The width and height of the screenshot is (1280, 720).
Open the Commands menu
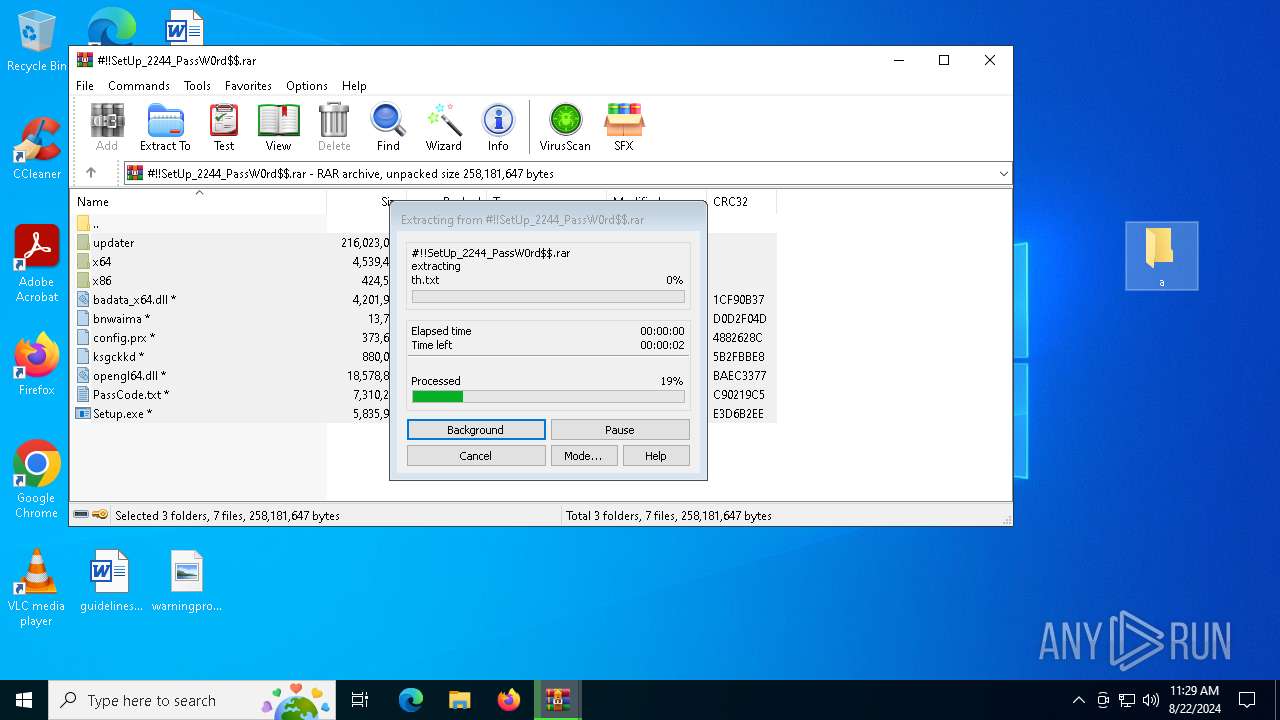(139, 86)
